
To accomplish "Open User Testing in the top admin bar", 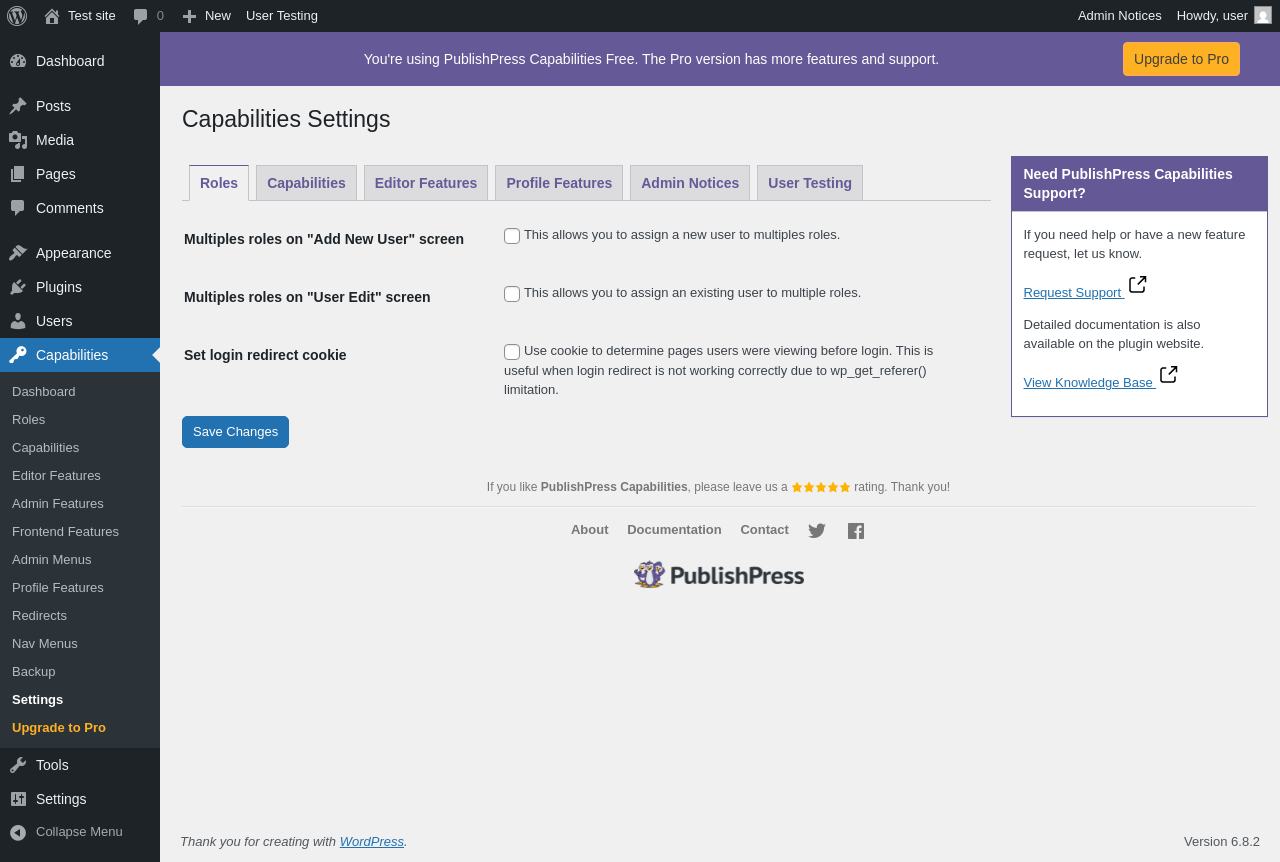I will pos(282,16).
